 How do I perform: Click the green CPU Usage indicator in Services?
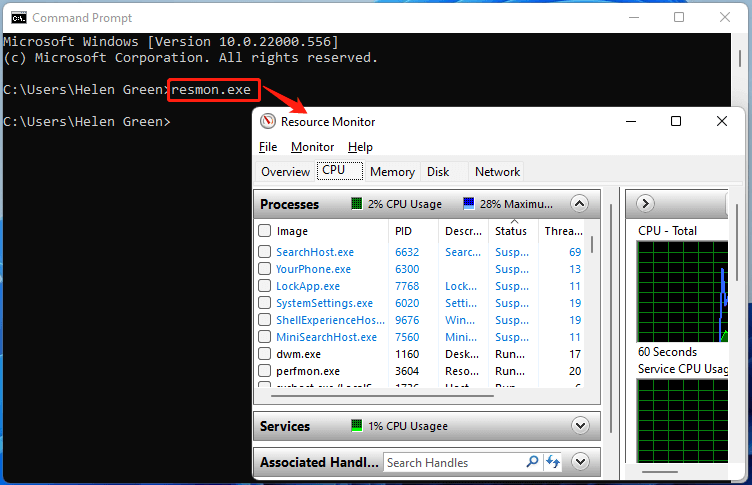click(x=356, y=426)
